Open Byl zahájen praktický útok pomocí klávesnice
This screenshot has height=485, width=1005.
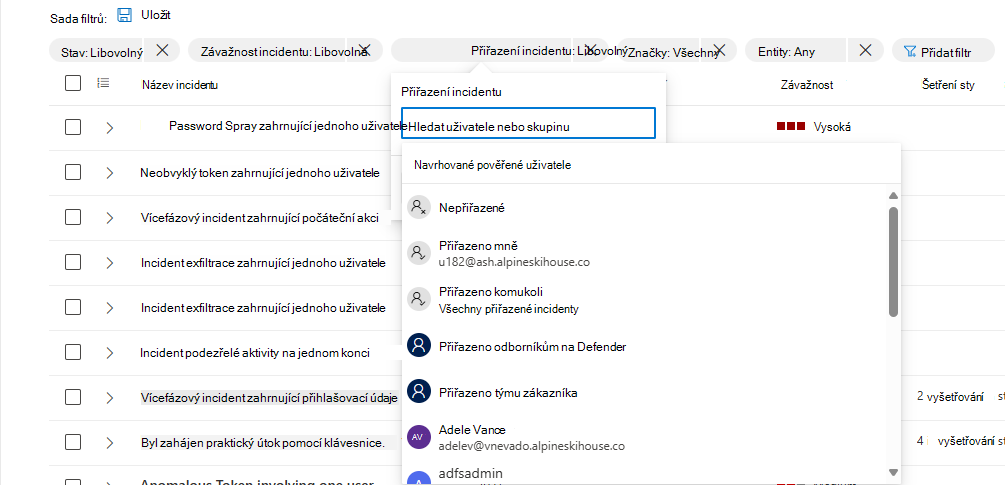click(263, 443)
